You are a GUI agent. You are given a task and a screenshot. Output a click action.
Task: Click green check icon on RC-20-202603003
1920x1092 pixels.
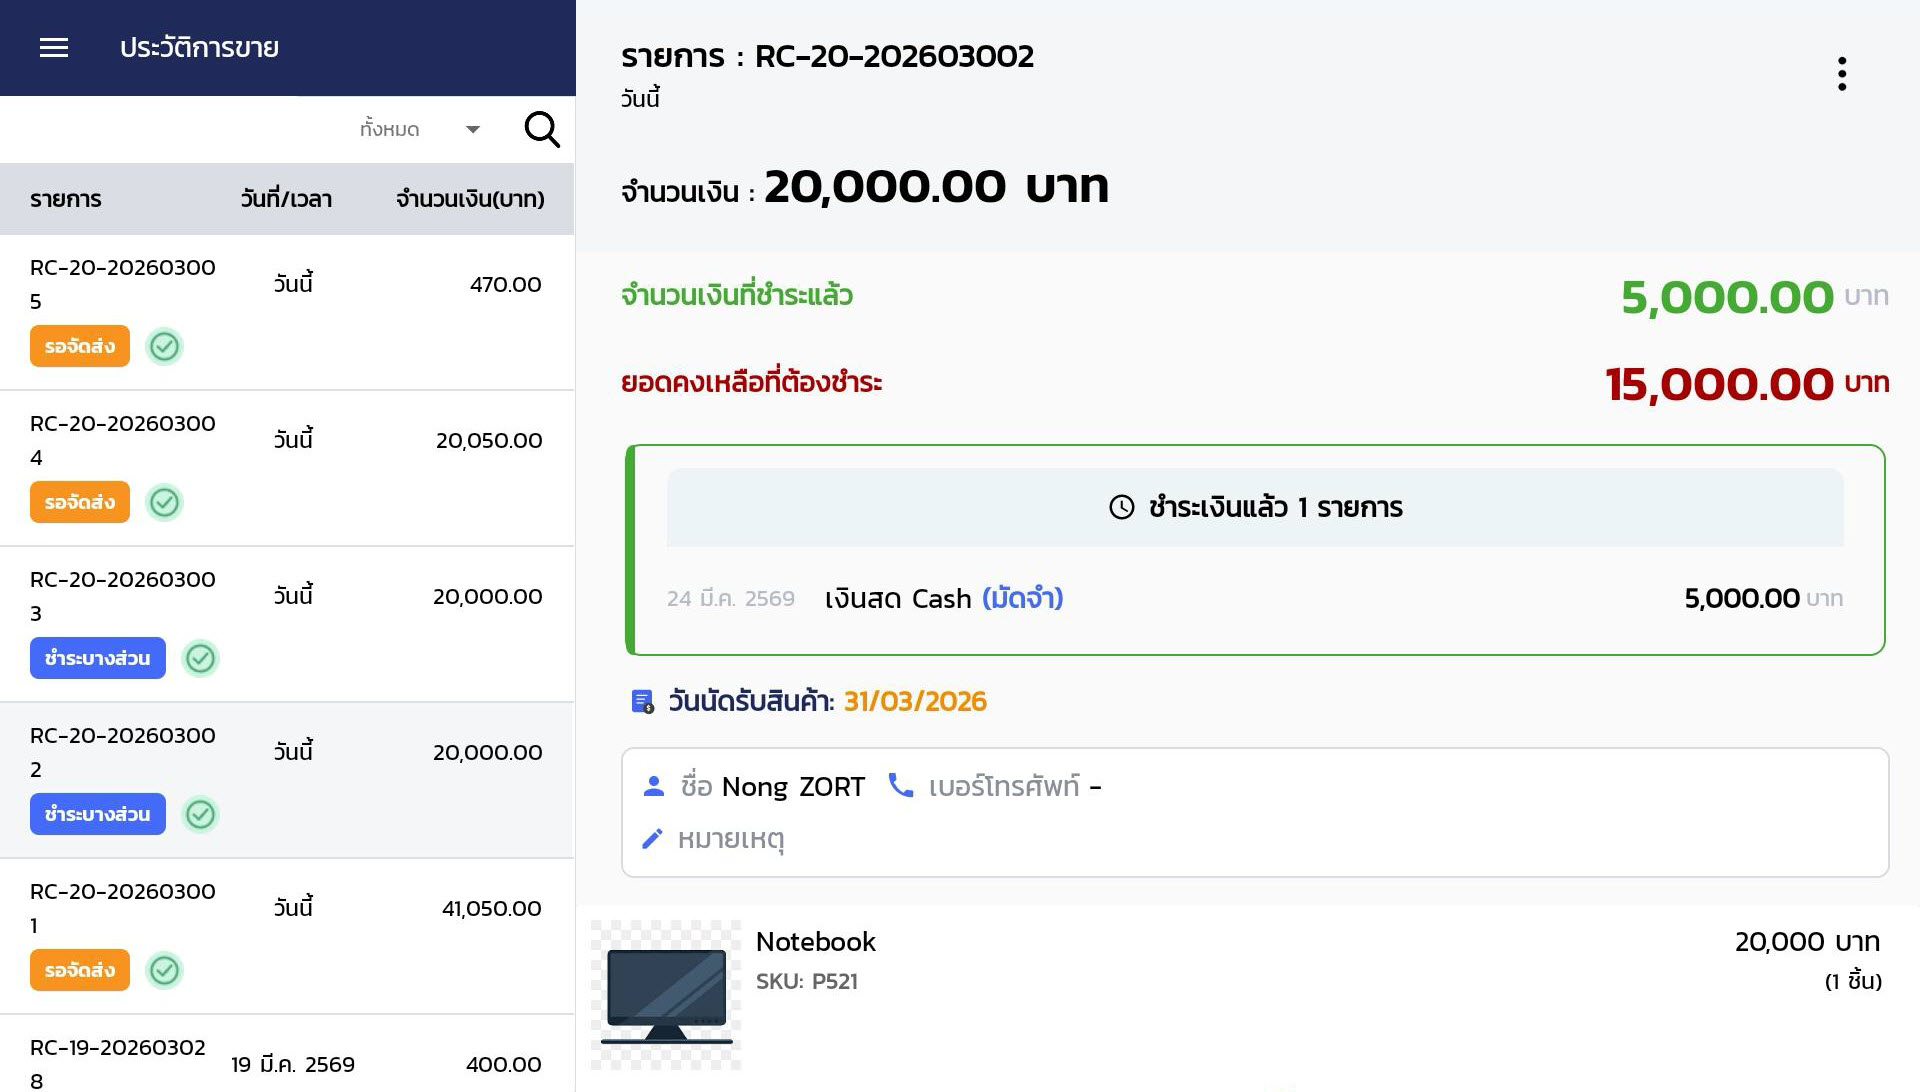tap(200, 659)
